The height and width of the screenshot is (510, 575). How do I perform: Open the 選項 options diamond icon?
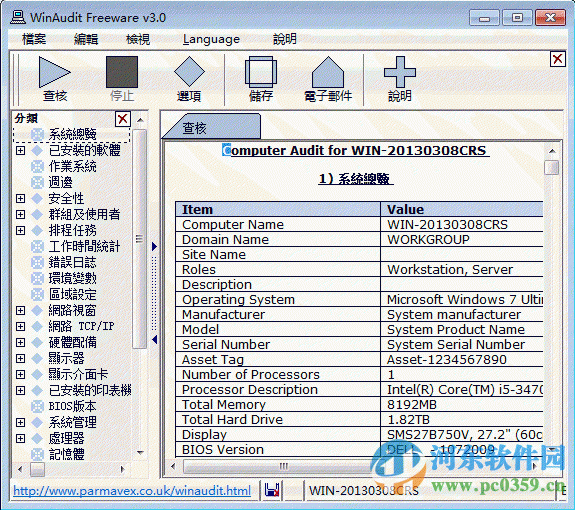(x=189, y=72)
